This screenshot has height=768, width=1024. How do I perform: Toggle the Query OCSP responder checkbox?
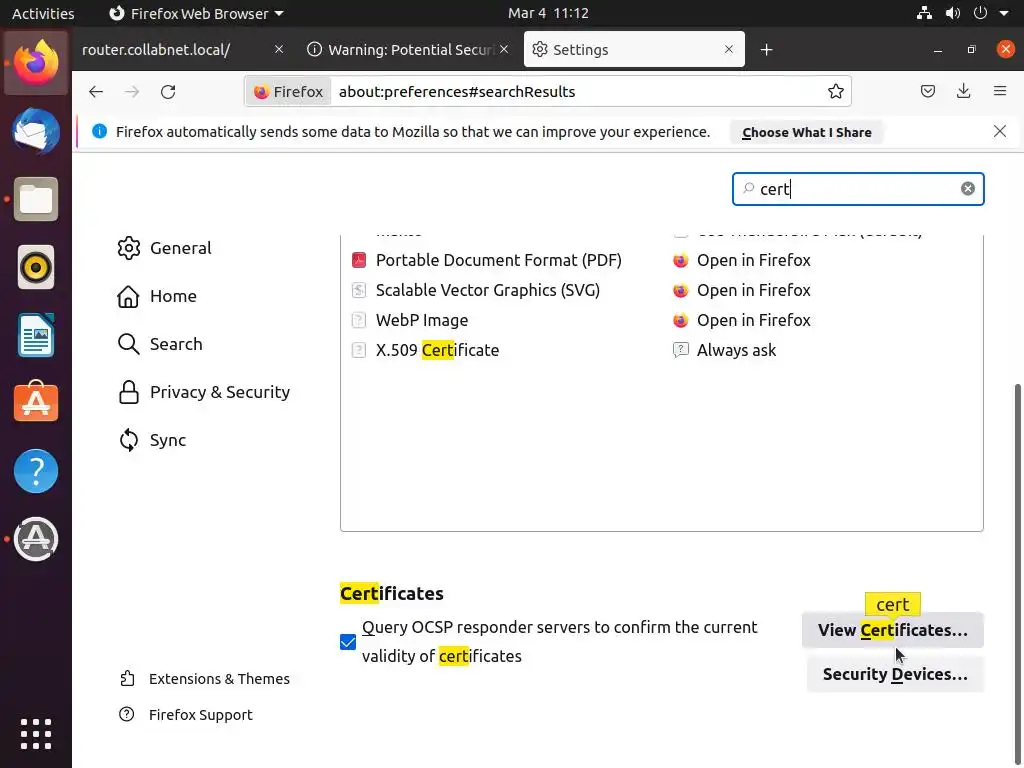(x=348, y=642)
